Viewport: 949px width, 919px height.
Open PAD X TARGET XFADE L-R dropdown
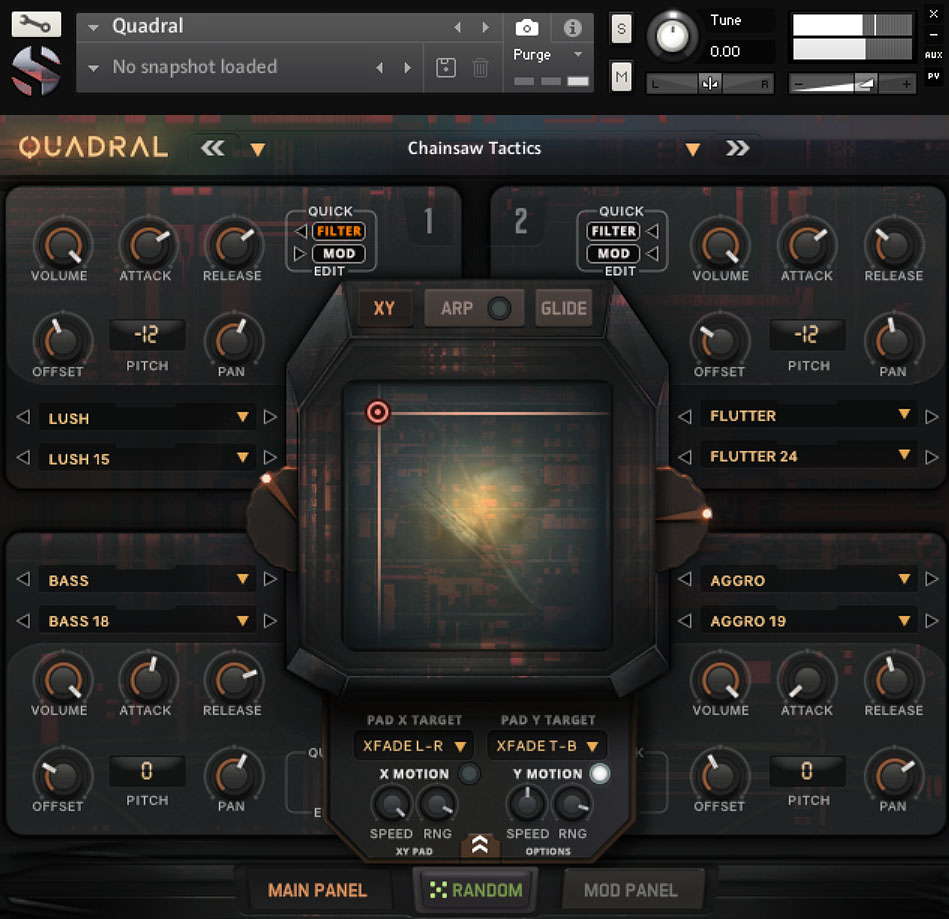(x=413, y=746)
